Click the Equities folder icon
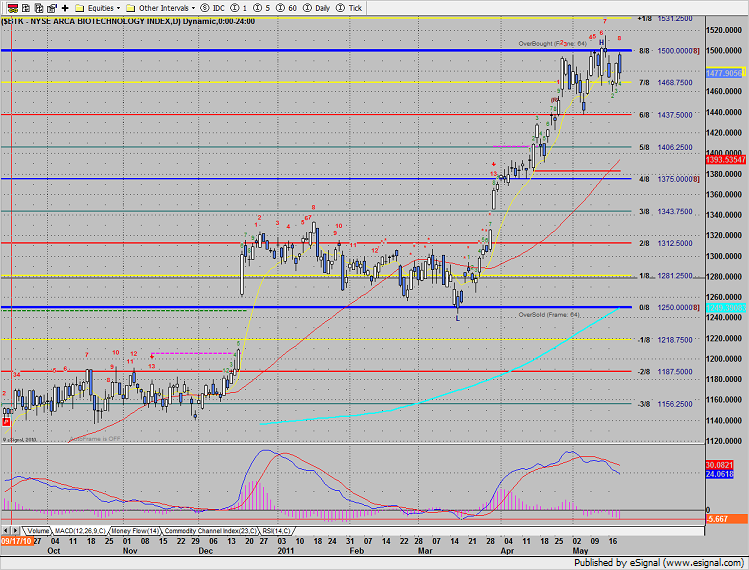 pos(80,8)
